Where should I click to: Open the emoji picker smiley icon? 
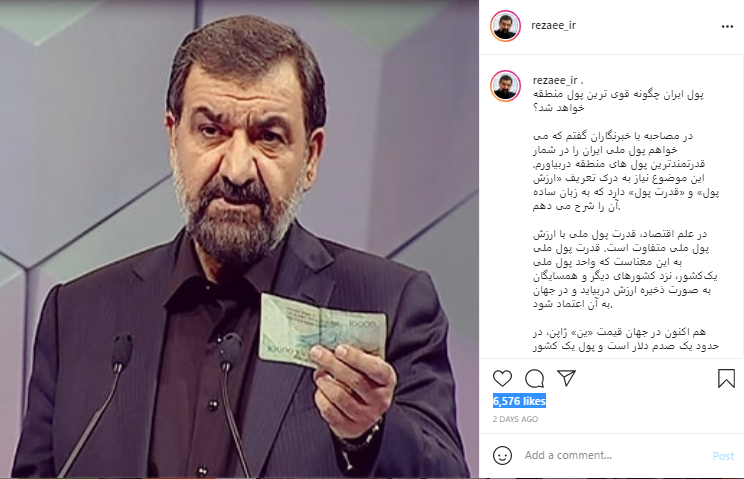(502, 455)
